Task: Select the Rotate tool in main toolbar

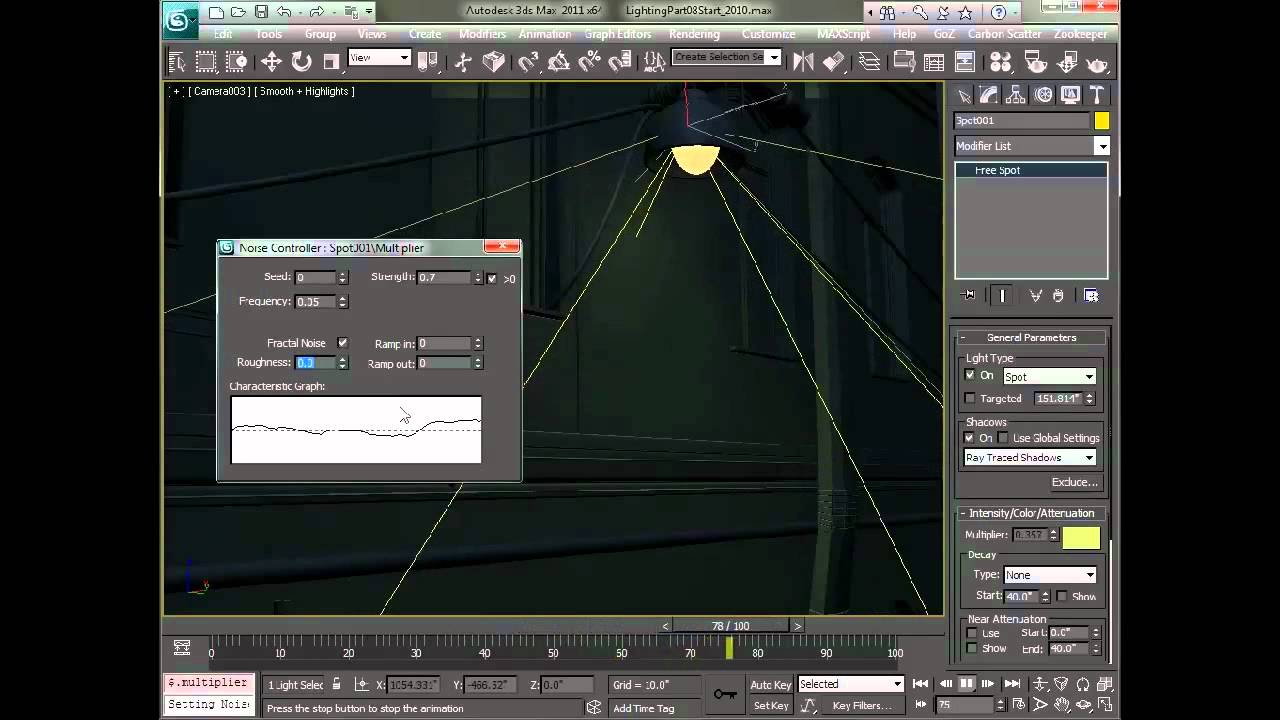Action: 301,62
